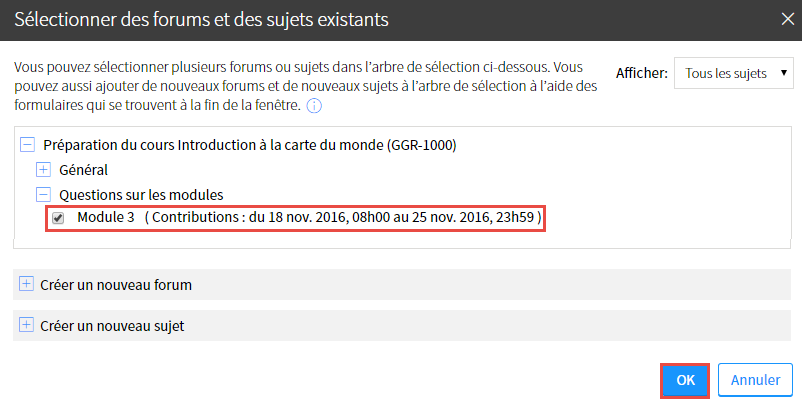This screenshot has height=405, width=802.
Task: Click the blue info icon after the instructions
Action: [314, 106]
